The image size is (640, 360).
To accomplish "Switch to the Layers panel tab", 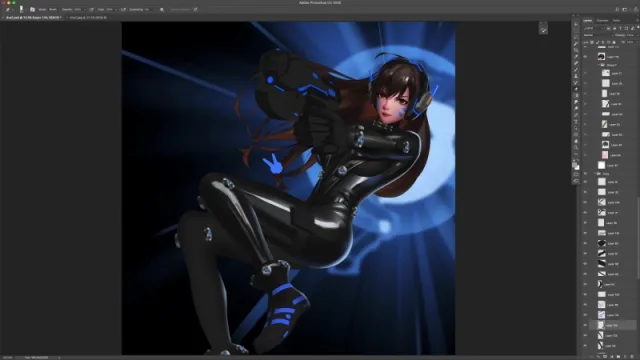I will point(587,20).
